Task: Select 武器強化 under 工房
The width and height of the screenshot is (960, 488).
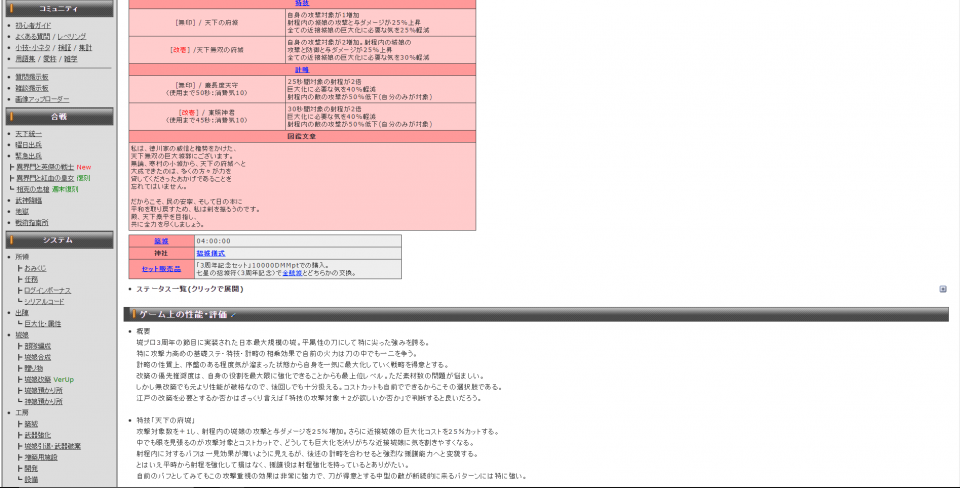Action: 36,434
